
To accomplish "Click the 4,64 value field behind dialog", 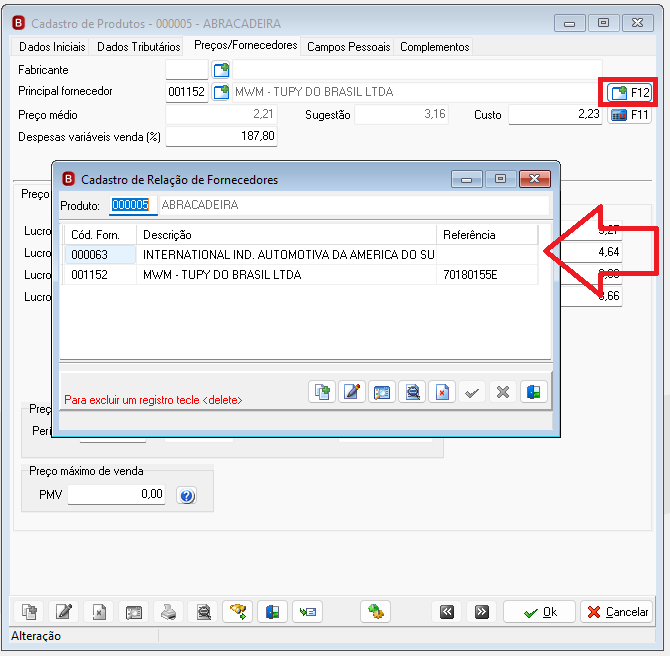I will coord(591,252).
